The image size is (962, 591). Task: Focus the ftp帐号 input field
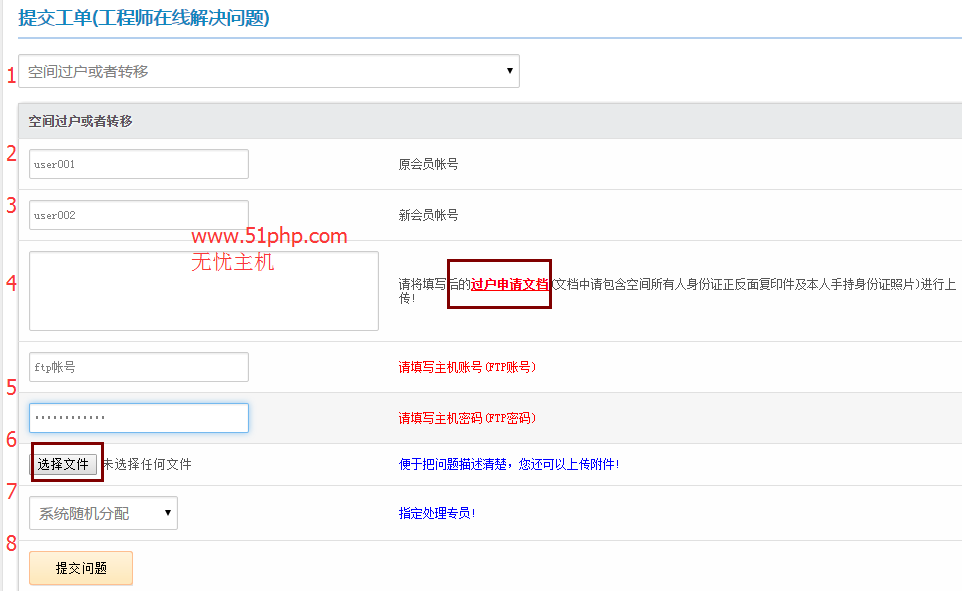(138, 367)
